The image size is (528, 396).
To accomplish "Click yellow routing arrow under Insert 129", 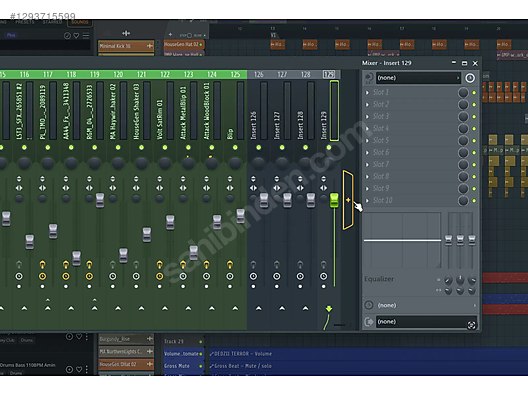I will pos(329,308).
